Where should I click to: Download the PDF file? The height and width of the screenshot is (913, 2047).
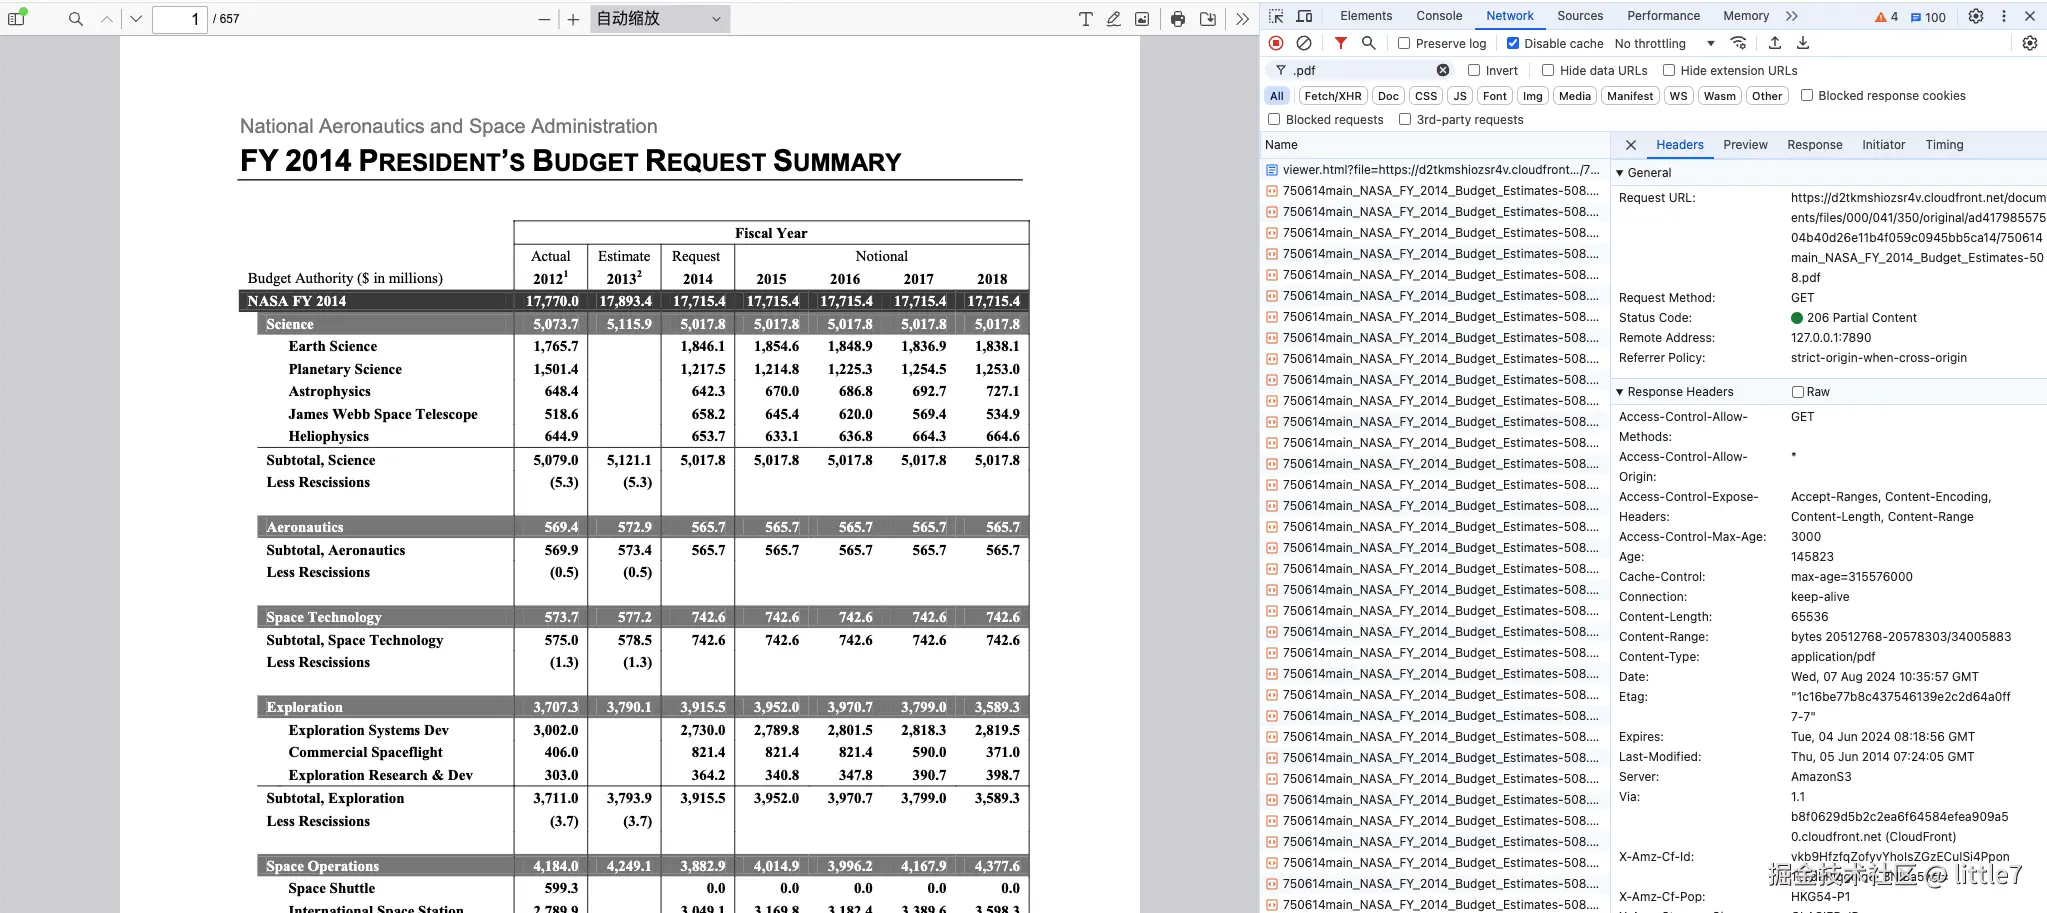[x=1208, y=19]
